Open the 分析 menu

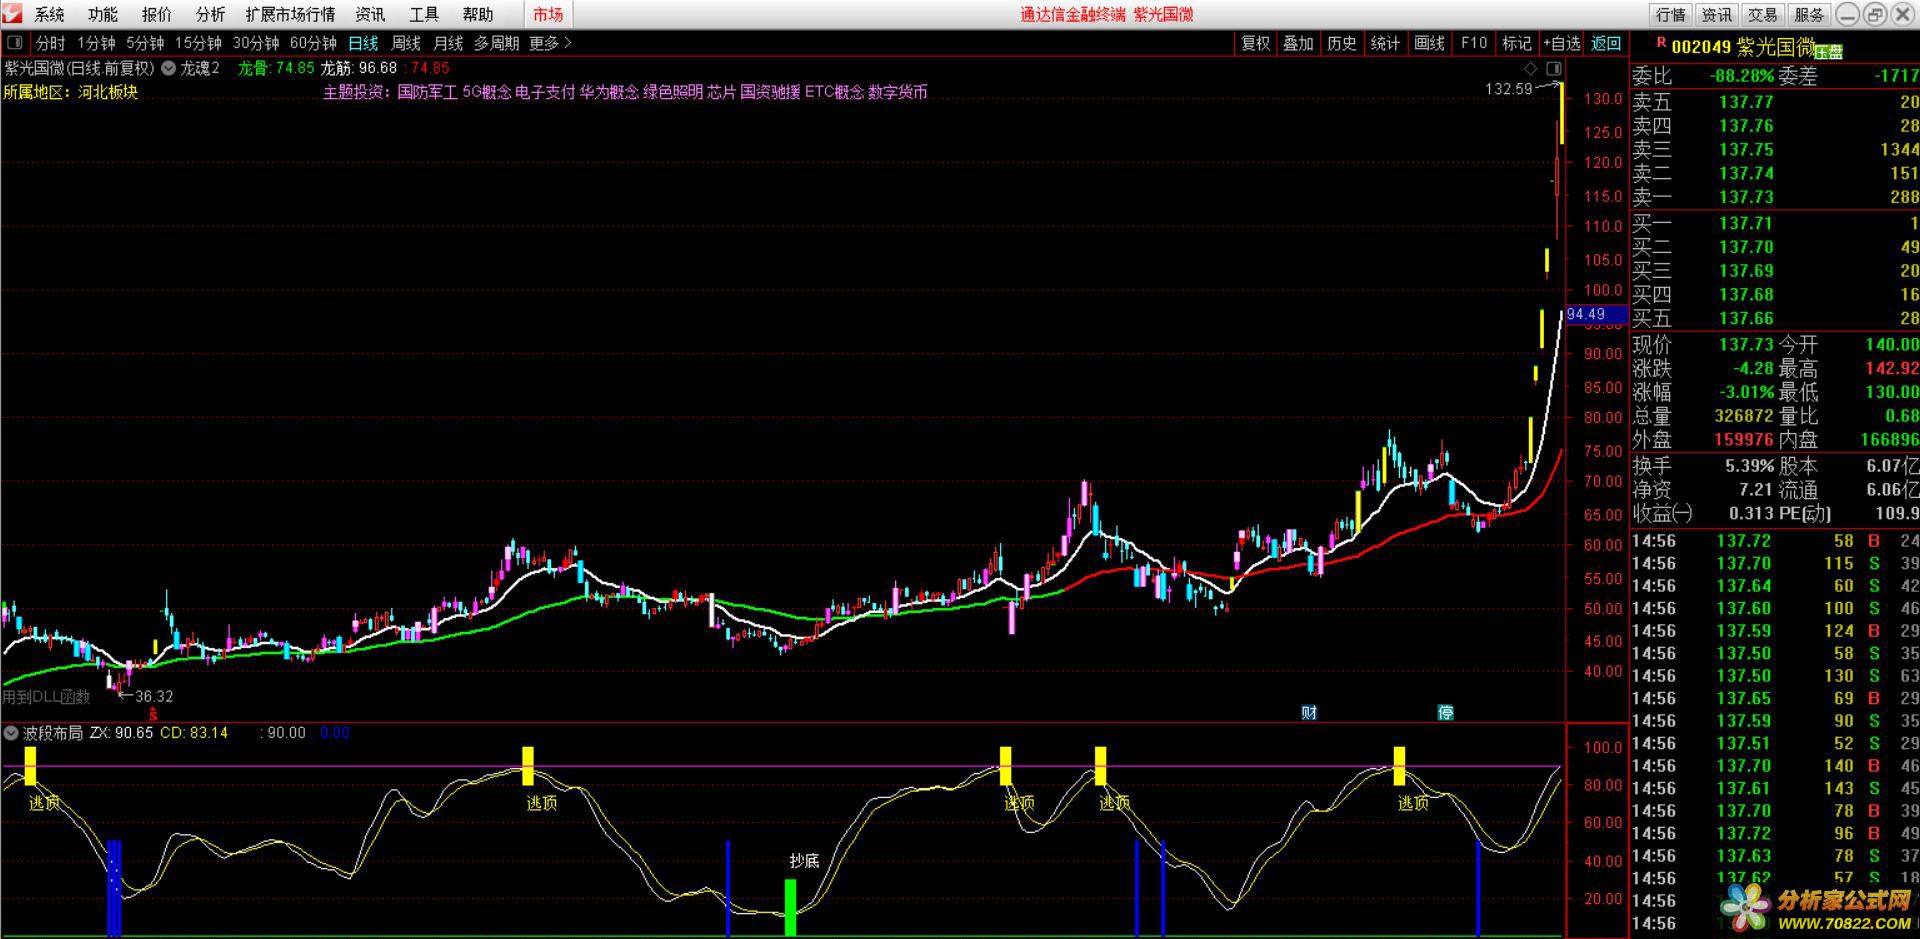[210, 14]
